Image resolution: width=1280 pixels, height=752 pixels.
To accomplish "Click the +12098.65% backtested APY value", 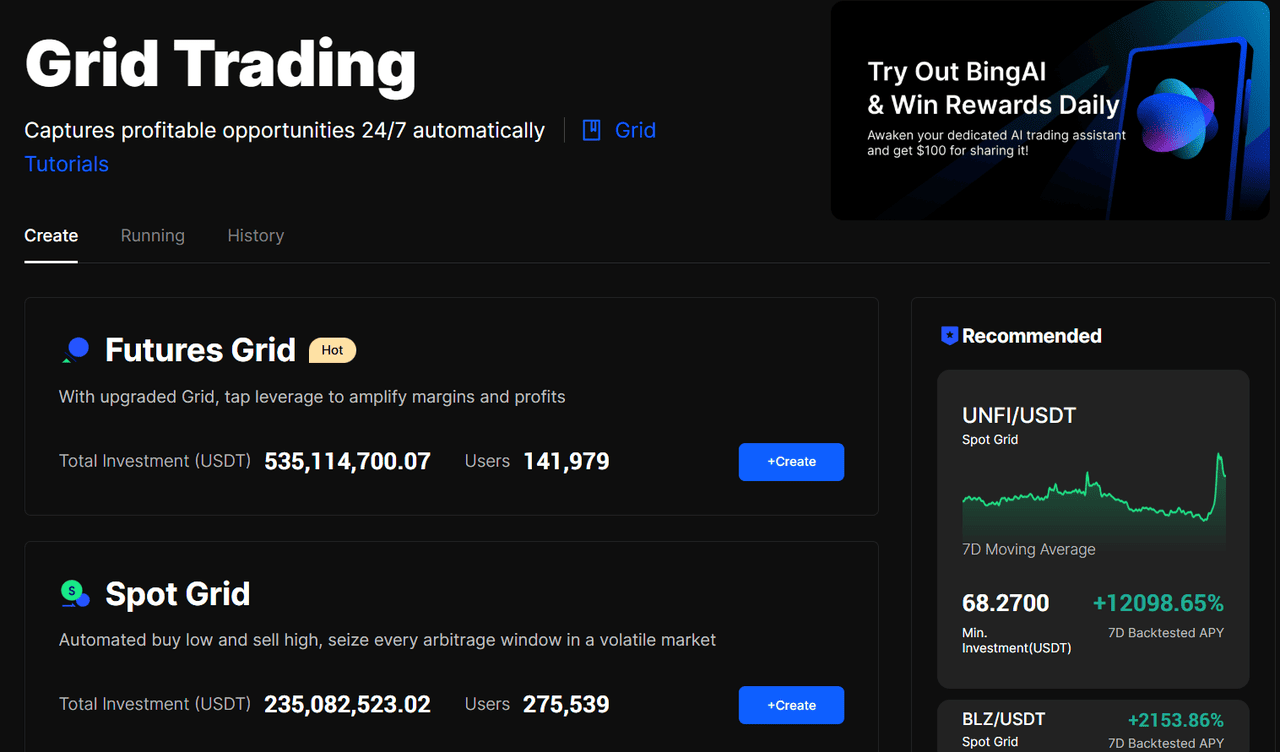I will click(x=1157, y=603).
